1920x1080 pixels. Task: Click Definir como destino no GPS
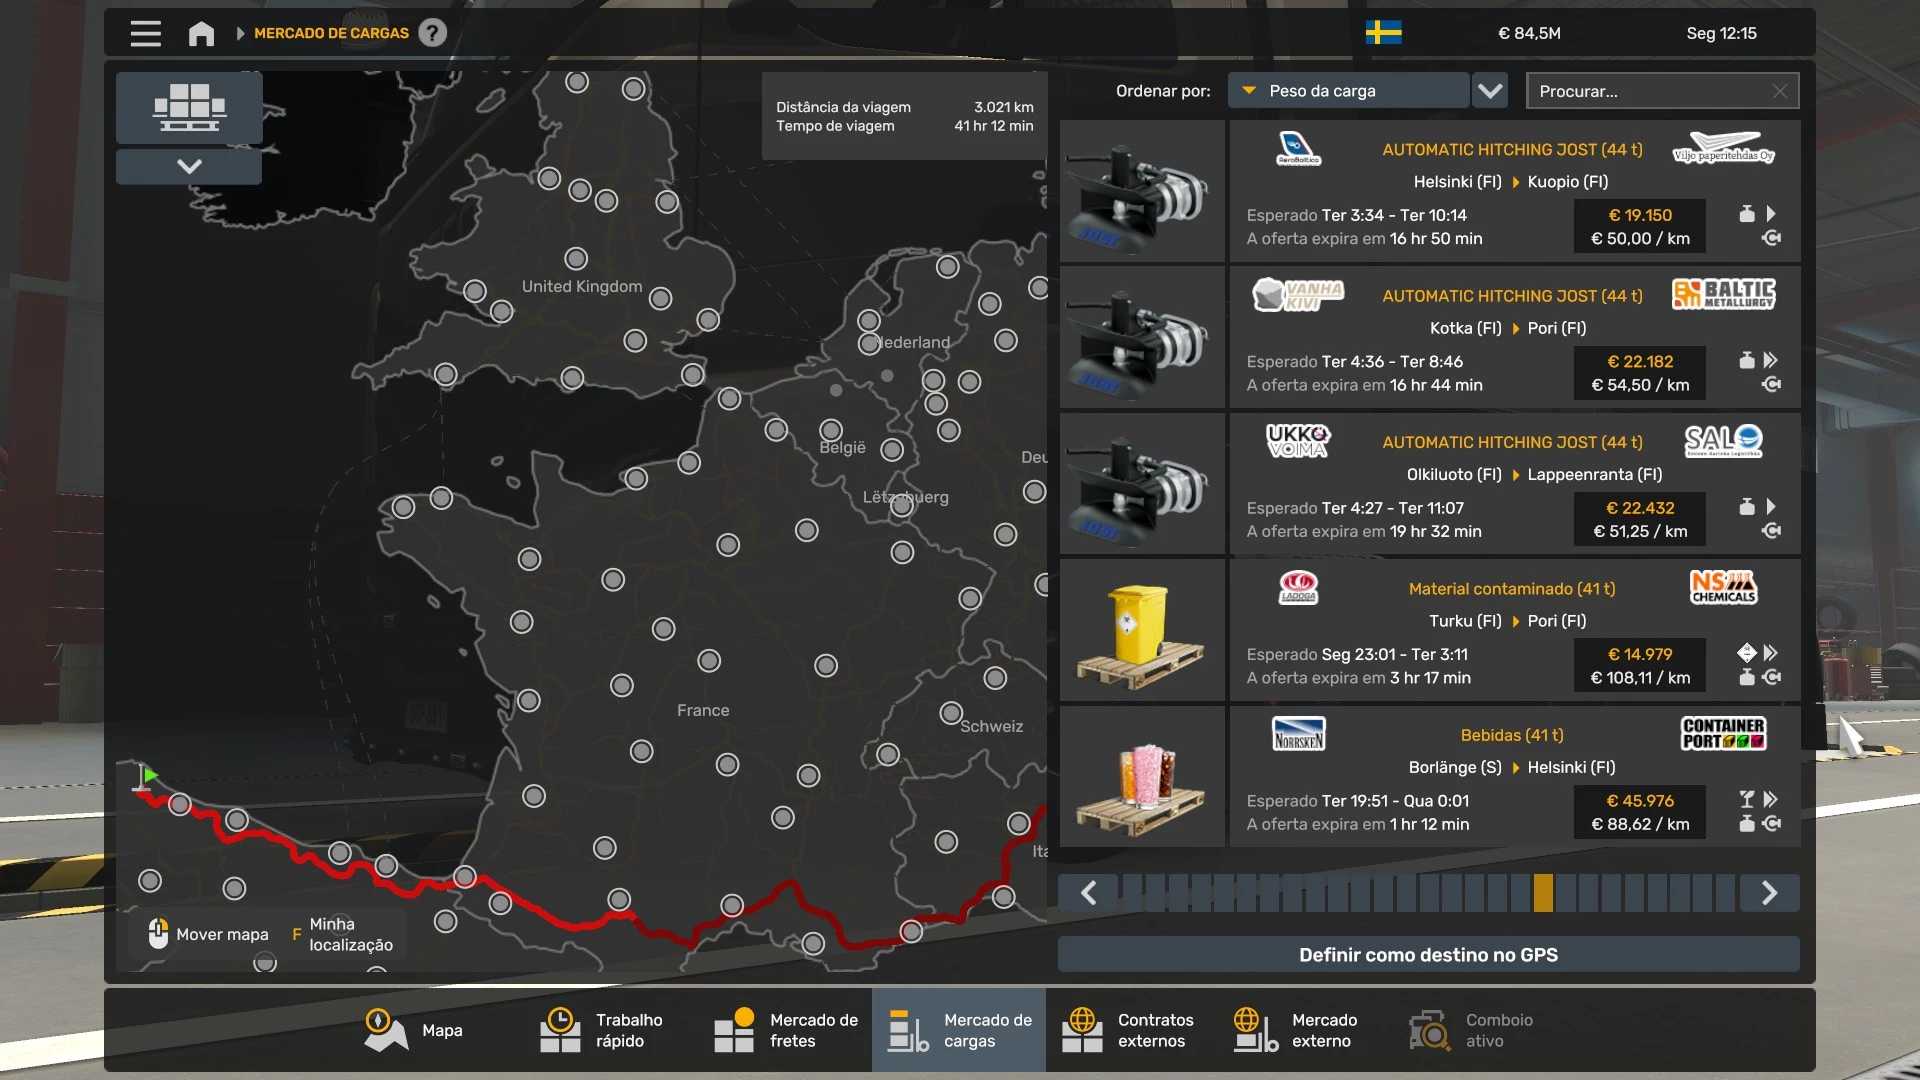click(1428, 955)
